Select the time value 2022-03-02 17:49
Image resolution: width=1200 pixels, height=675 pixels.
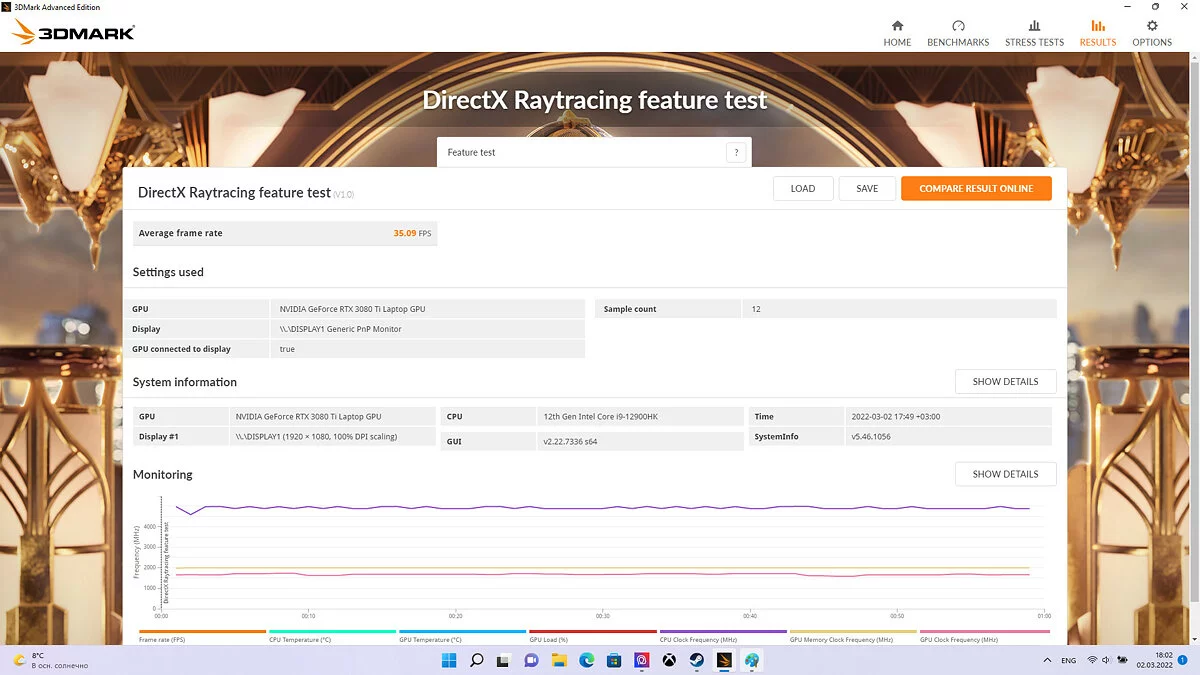point(897,416)
